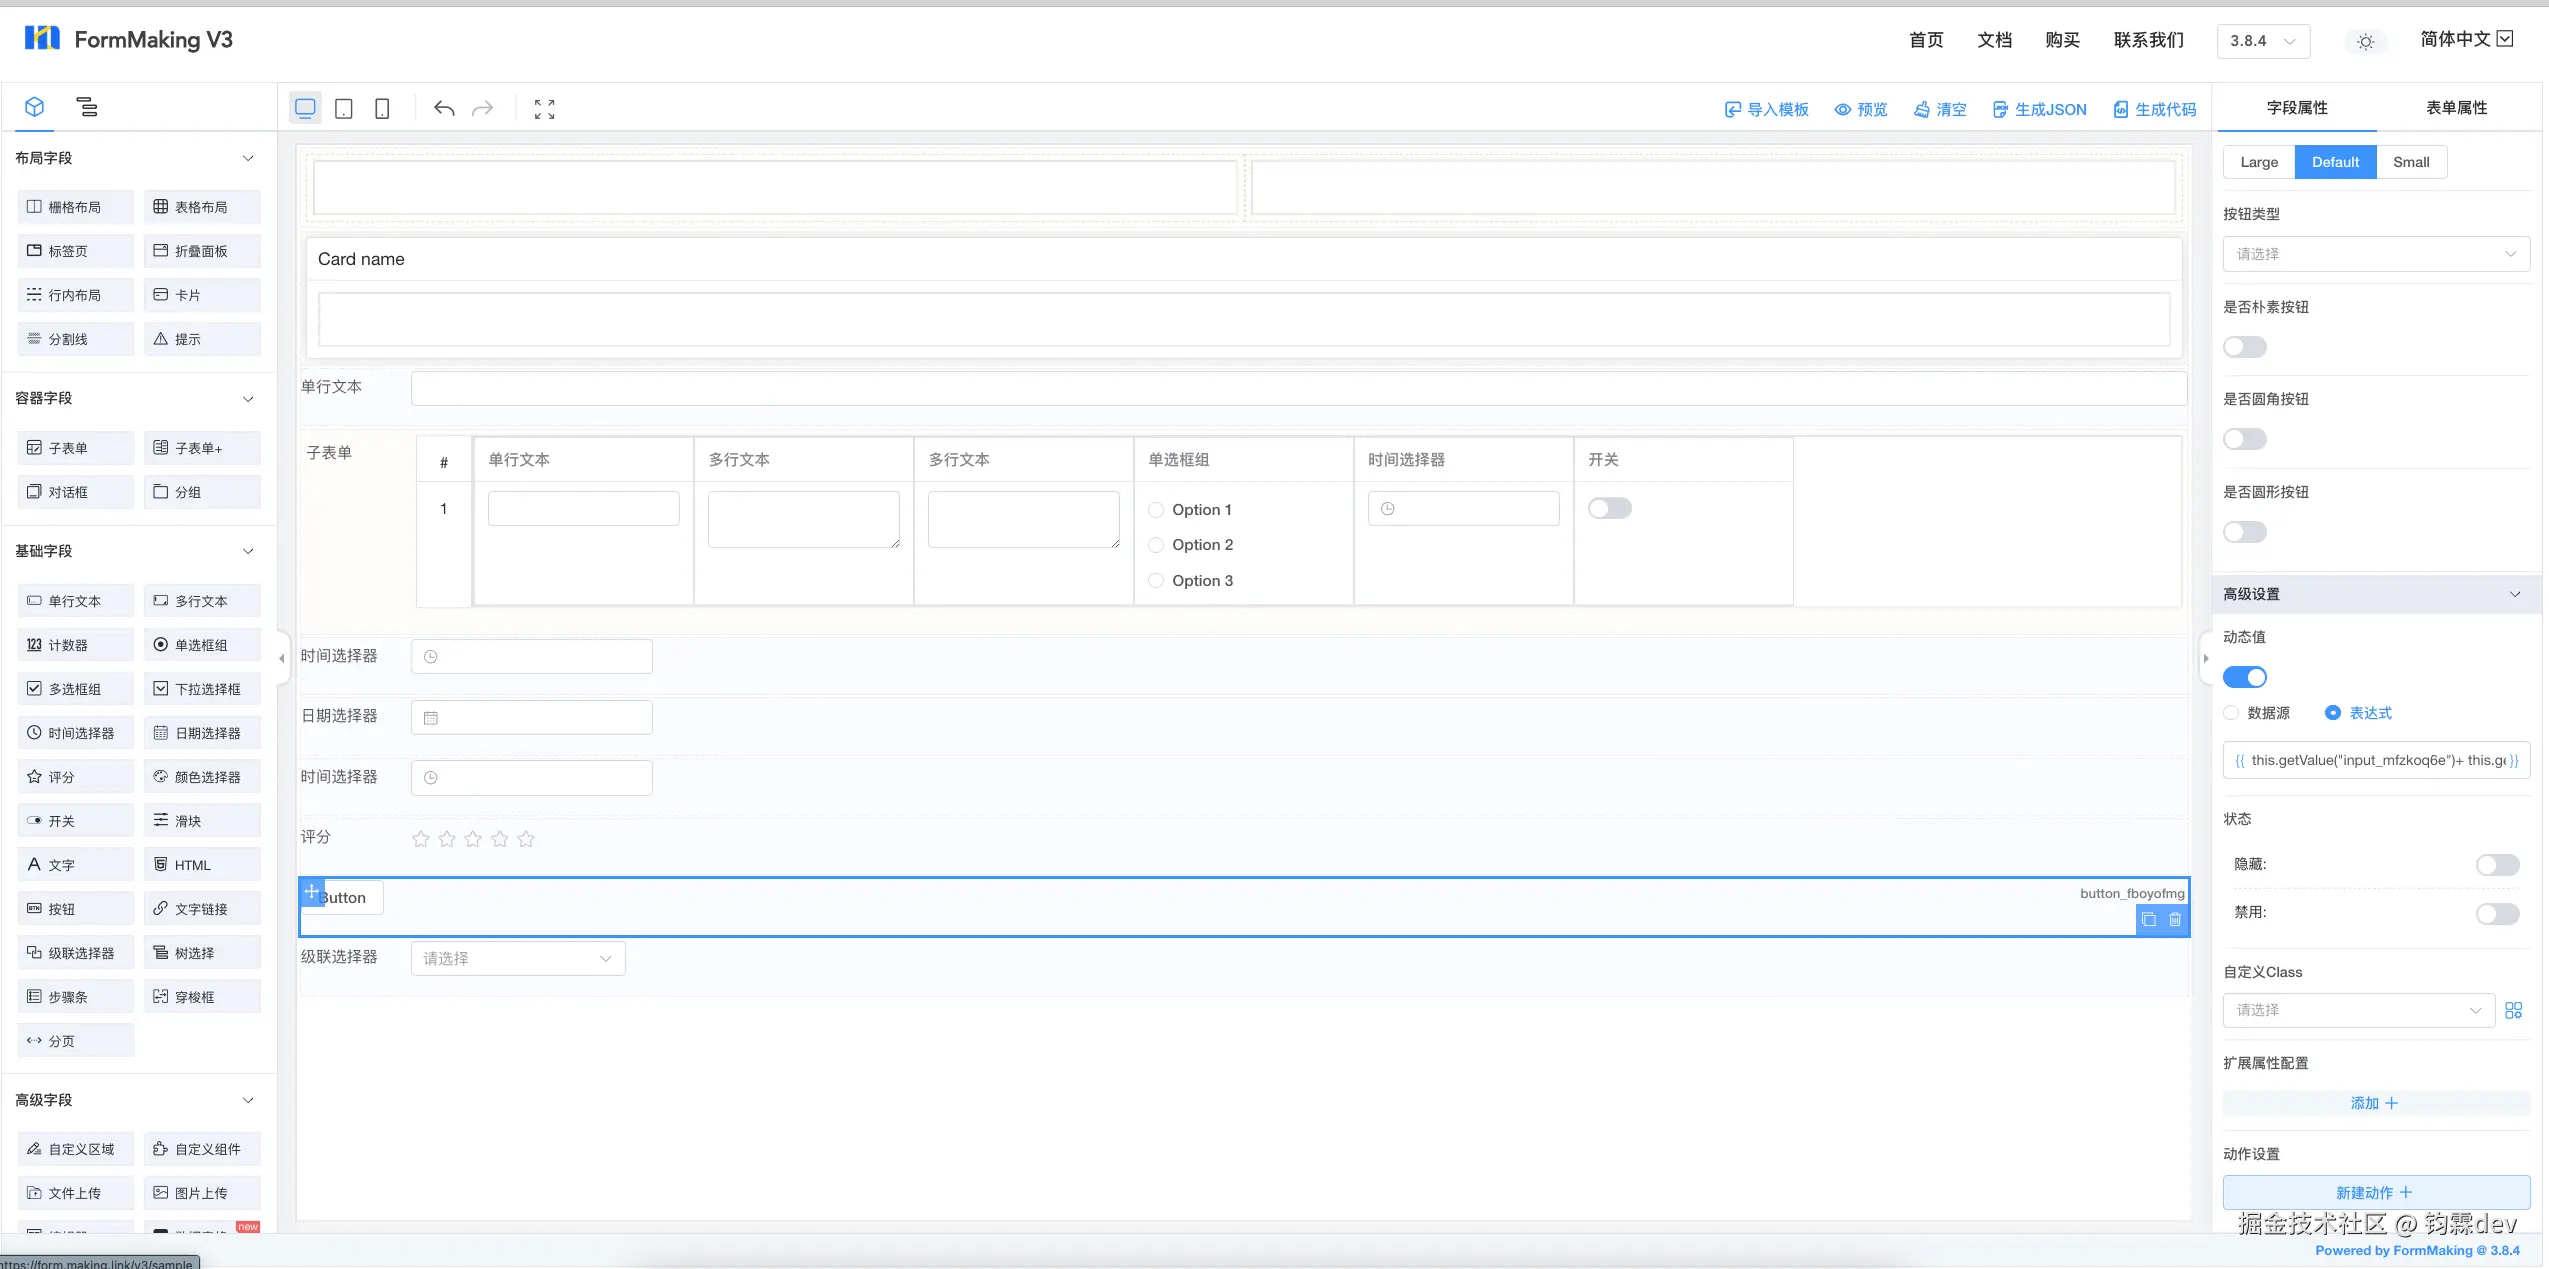
Task: Switch to mobile phone preview icon
Action: 382,109
